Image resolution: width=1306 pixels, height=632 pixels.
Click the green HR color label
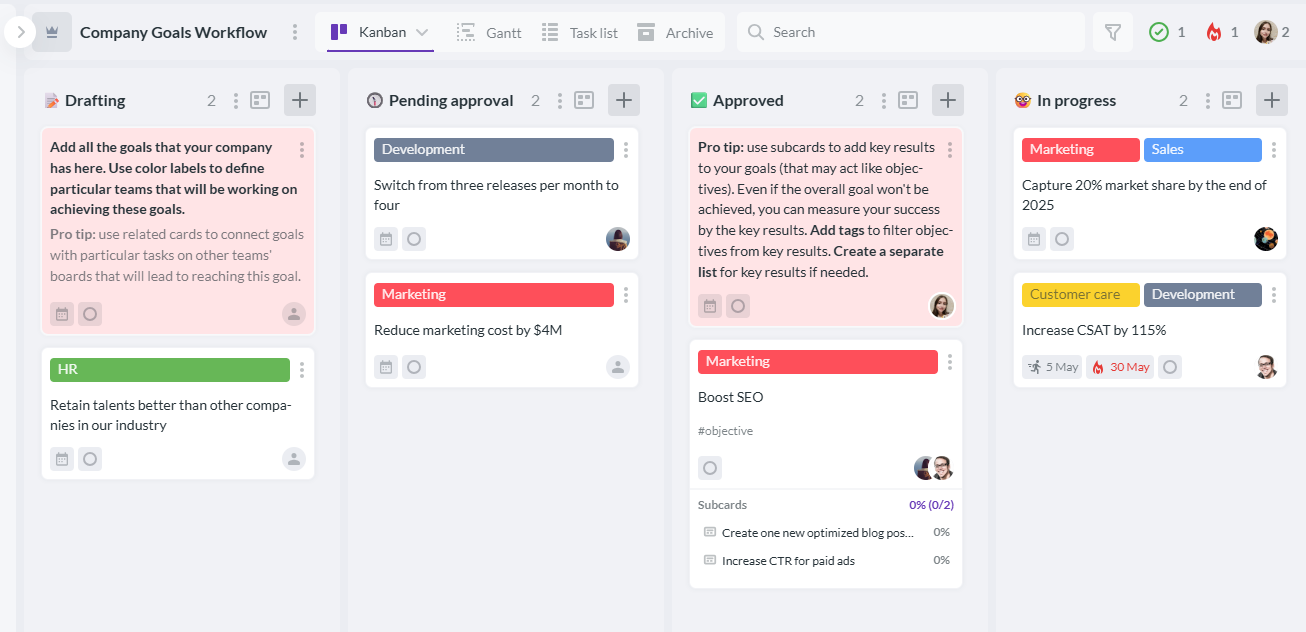coord(170,369)
